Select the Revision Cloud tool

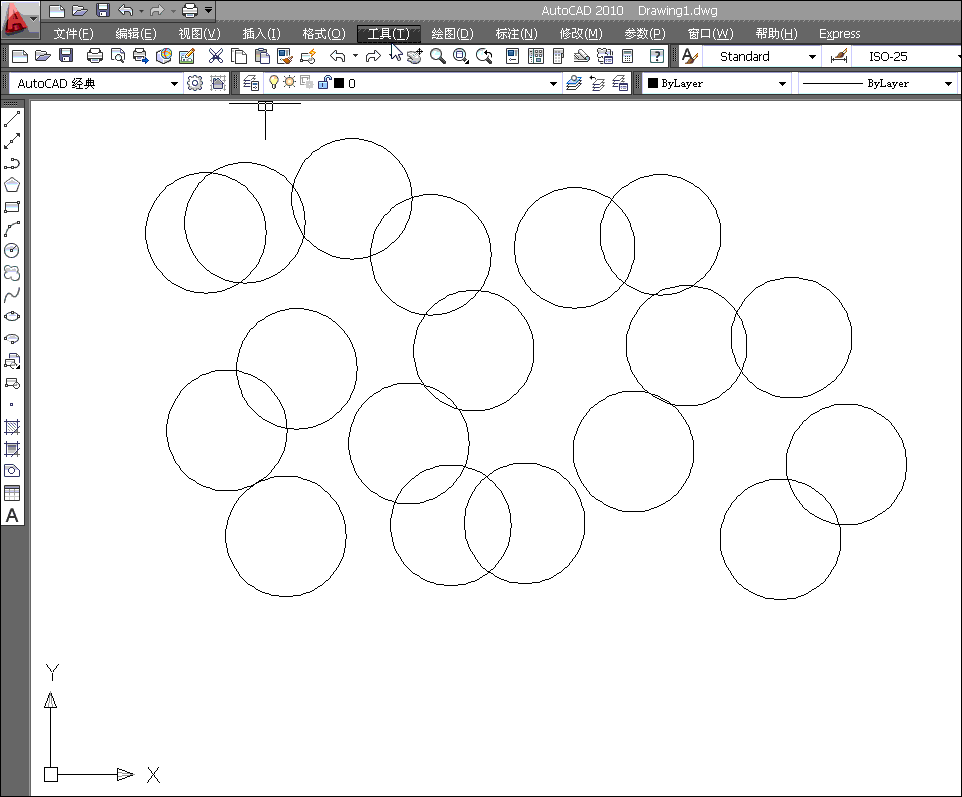[12, 272]
